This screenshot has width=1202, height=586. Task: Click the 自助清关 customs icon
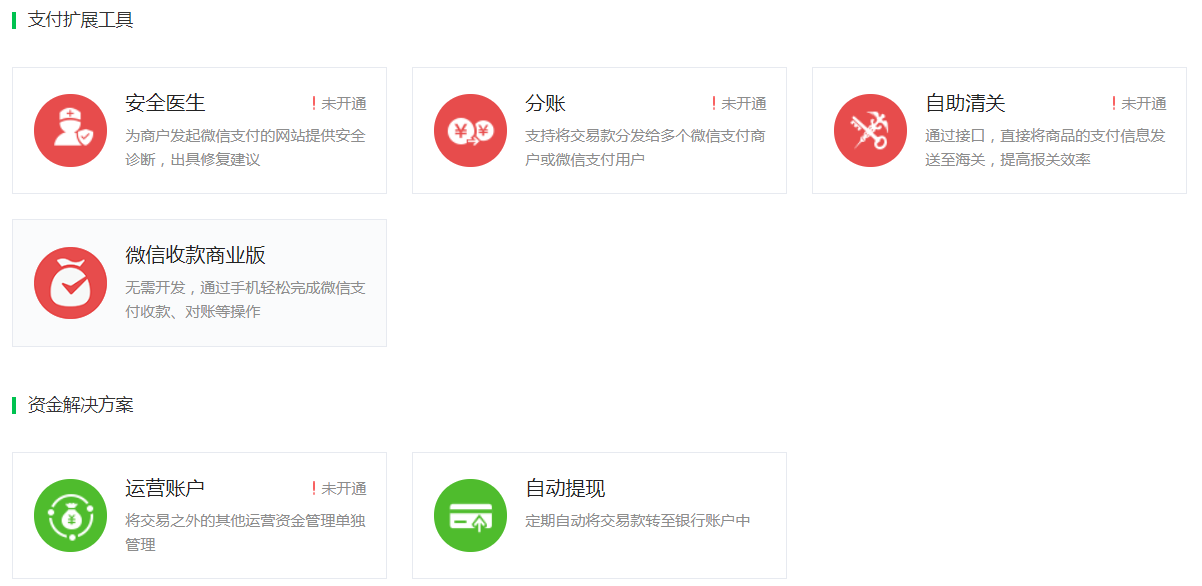pyautogui.click(x=870, y=130)
